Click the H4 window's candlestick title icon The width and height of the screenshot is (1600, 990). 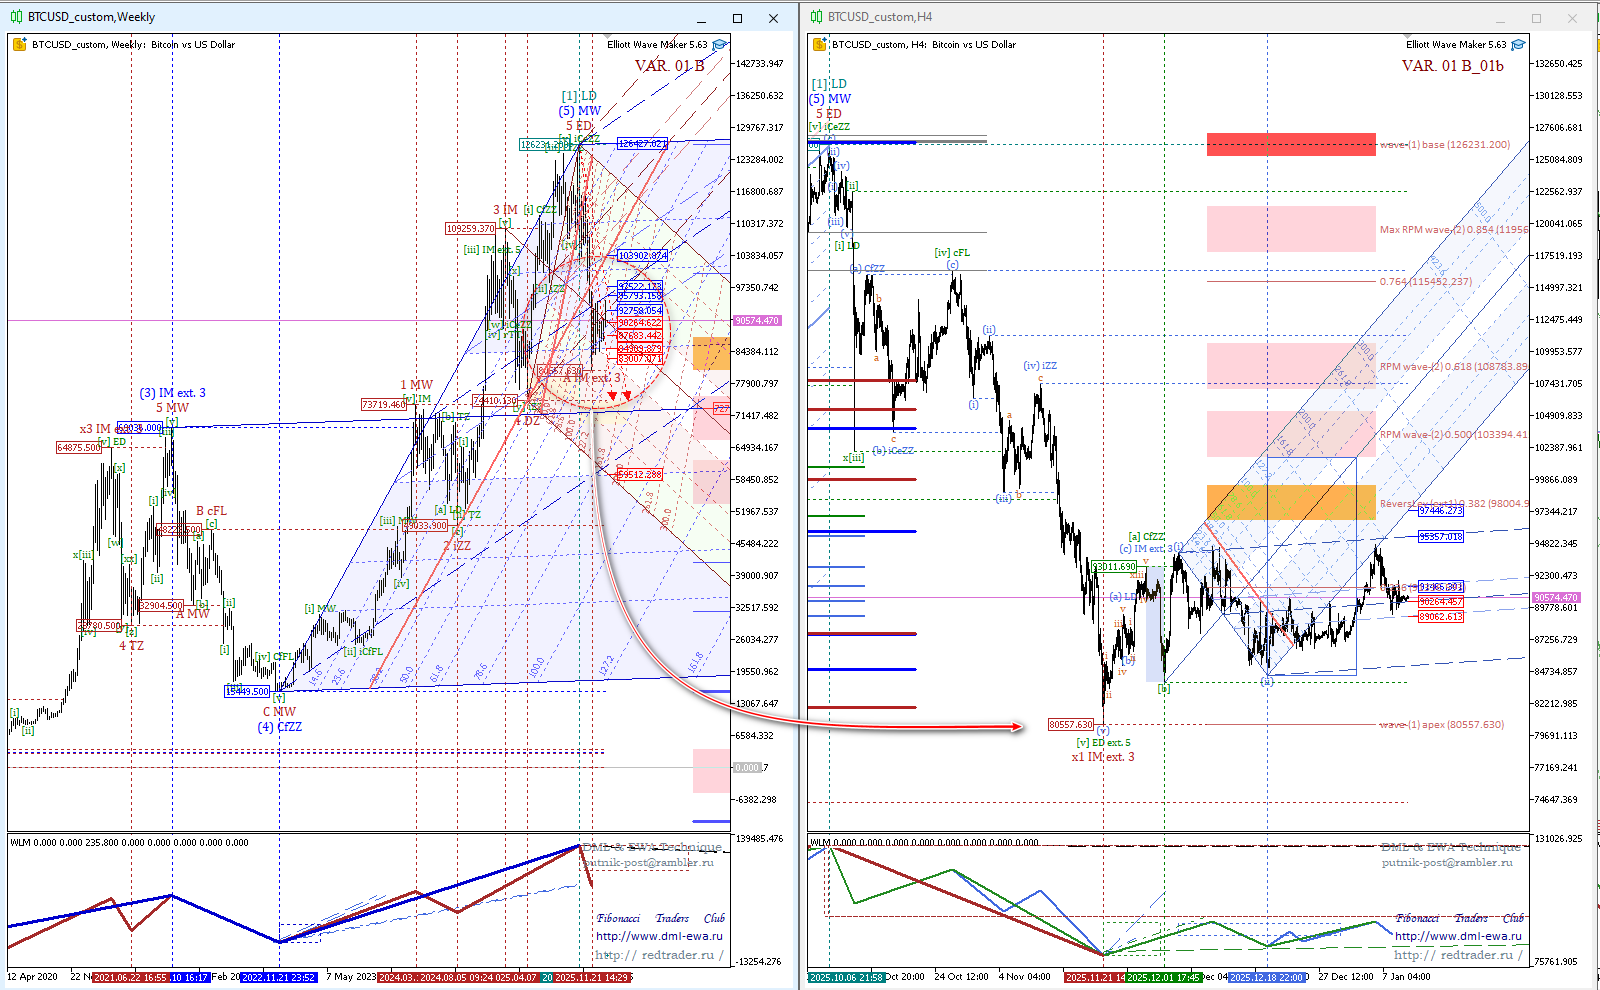817,17
